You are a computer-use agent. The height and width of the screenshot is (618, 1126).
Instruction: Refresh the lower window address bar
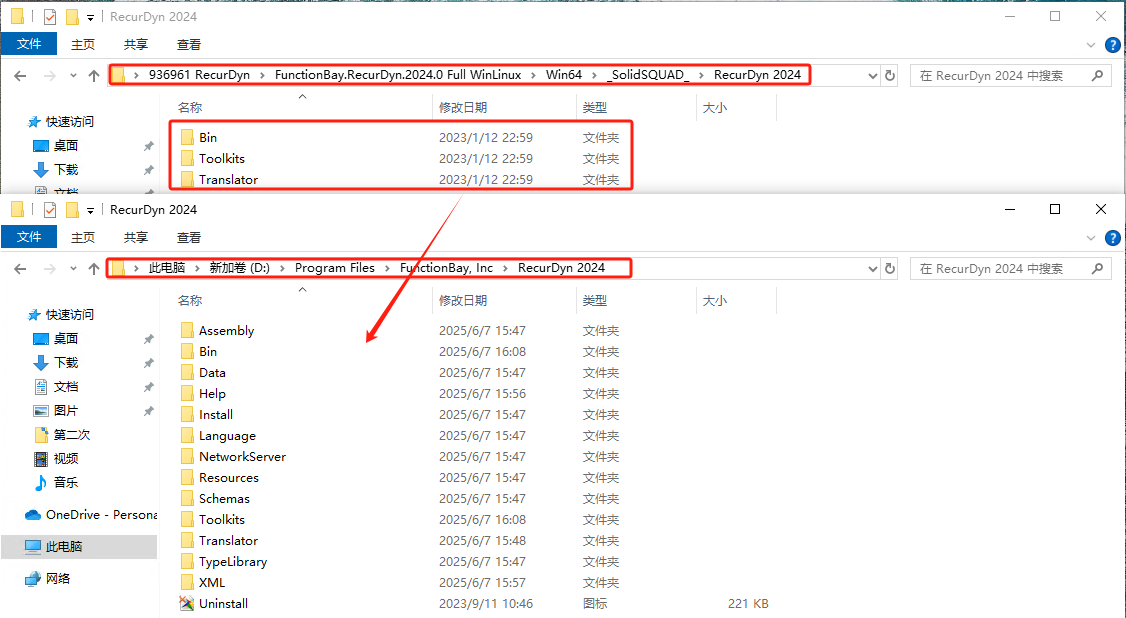point(890,268)
